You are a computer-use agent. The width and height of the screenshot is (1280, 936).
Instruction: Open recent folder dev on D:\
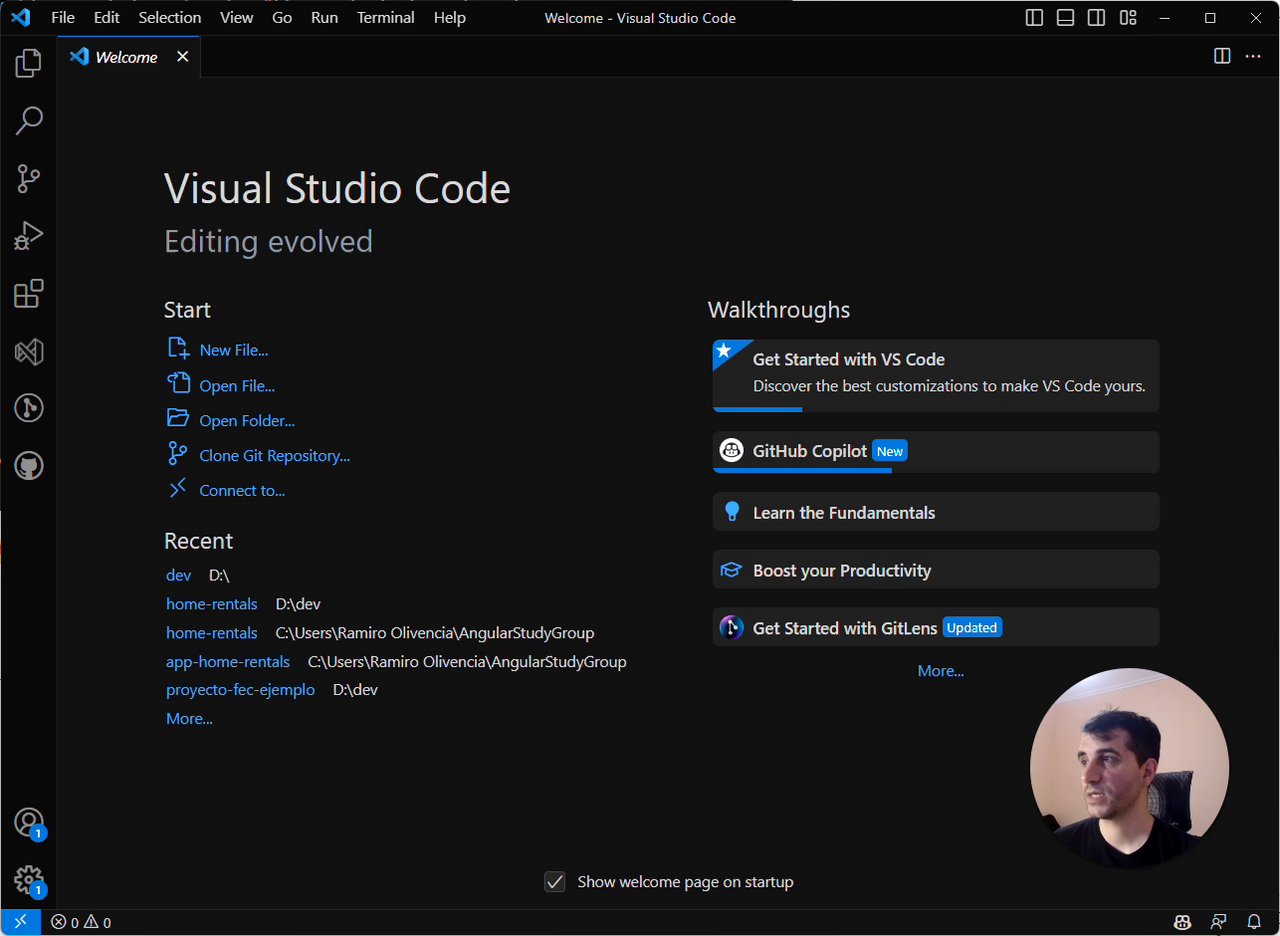click(178, 576)
